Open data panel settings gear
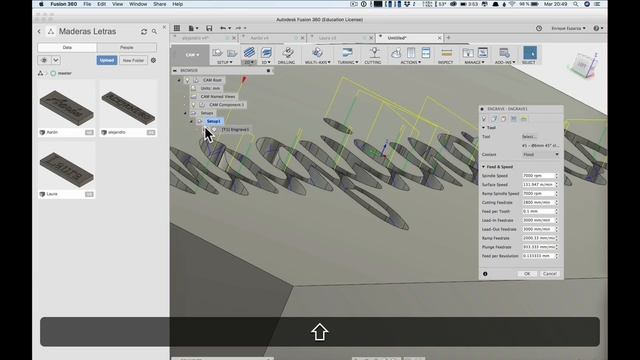The image size is (640, 360). (153, 60)
